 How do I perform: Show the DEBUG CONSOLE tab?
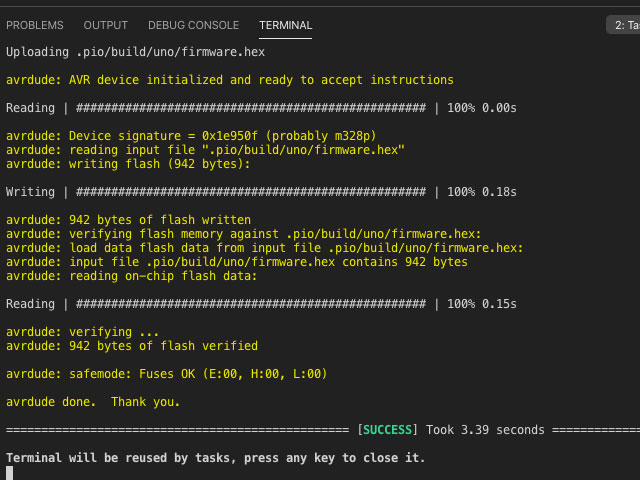click(193, 25)
